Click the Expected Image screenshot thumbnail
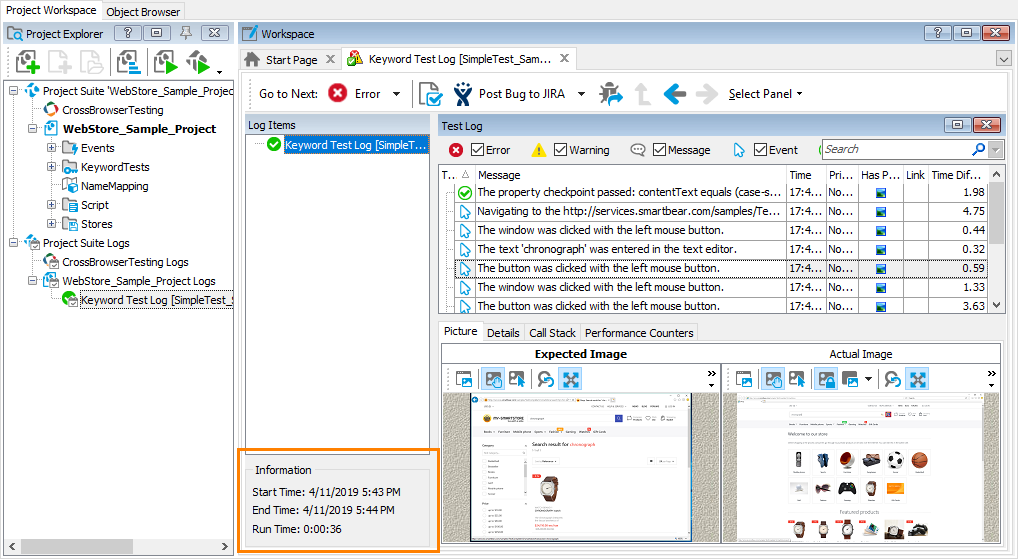Image resolution: width=1018 pixels, height=559 pixels. pos(580,468)
